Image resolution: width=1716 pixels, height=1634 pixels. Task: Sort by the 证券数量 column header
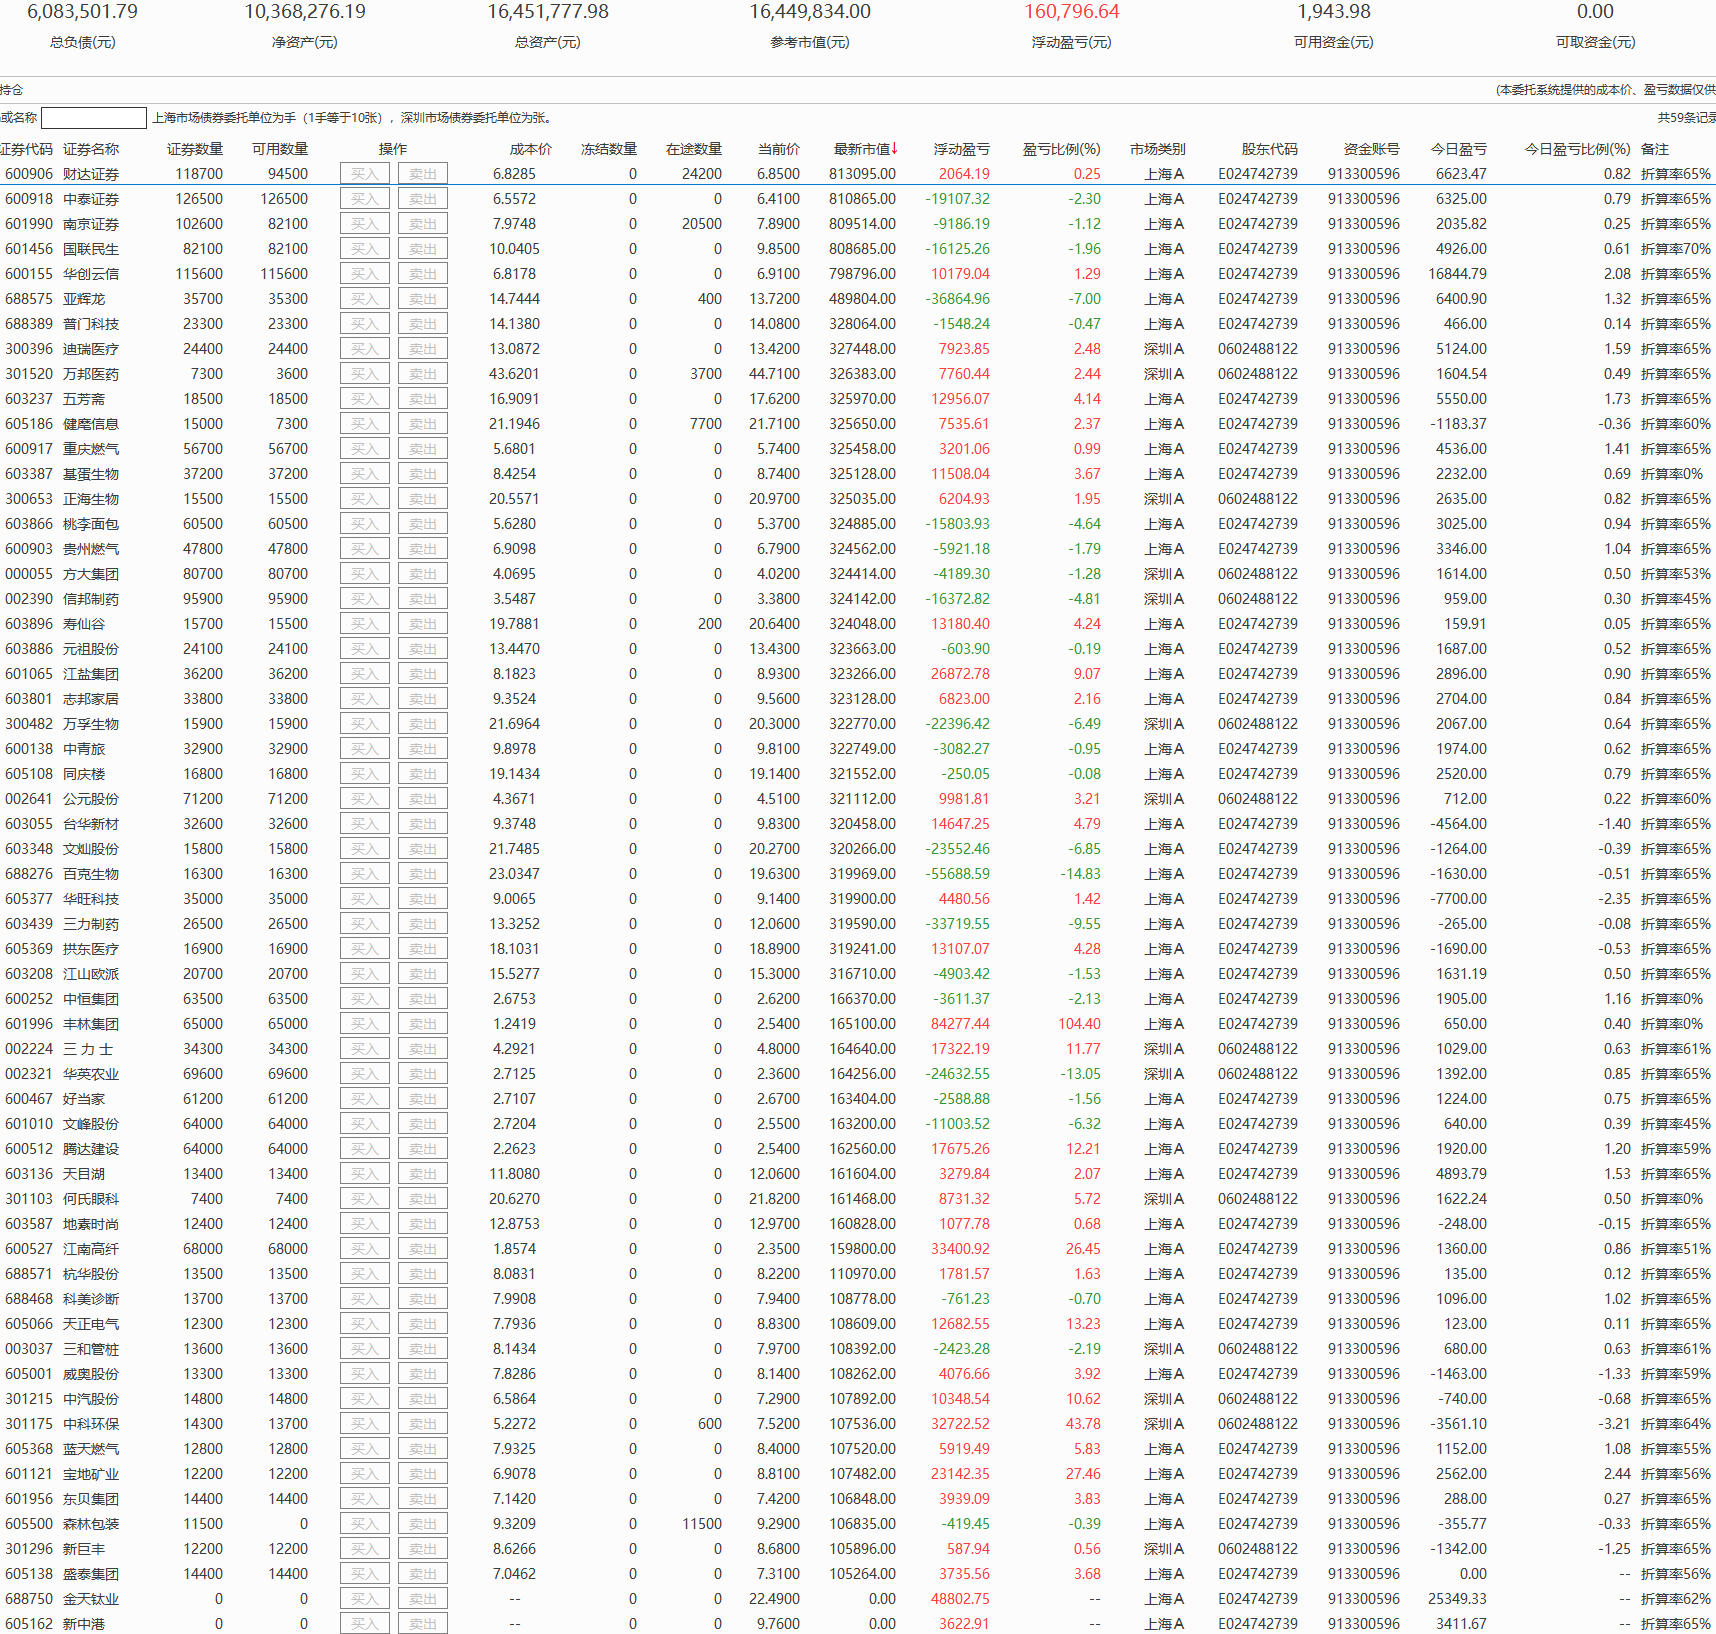coord(195,149)
